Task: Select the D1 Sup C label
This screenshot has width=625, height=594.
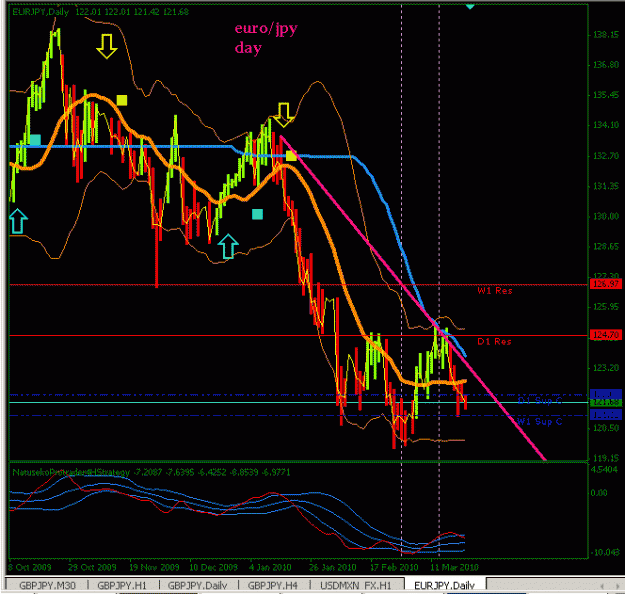Action: (540, 400)
